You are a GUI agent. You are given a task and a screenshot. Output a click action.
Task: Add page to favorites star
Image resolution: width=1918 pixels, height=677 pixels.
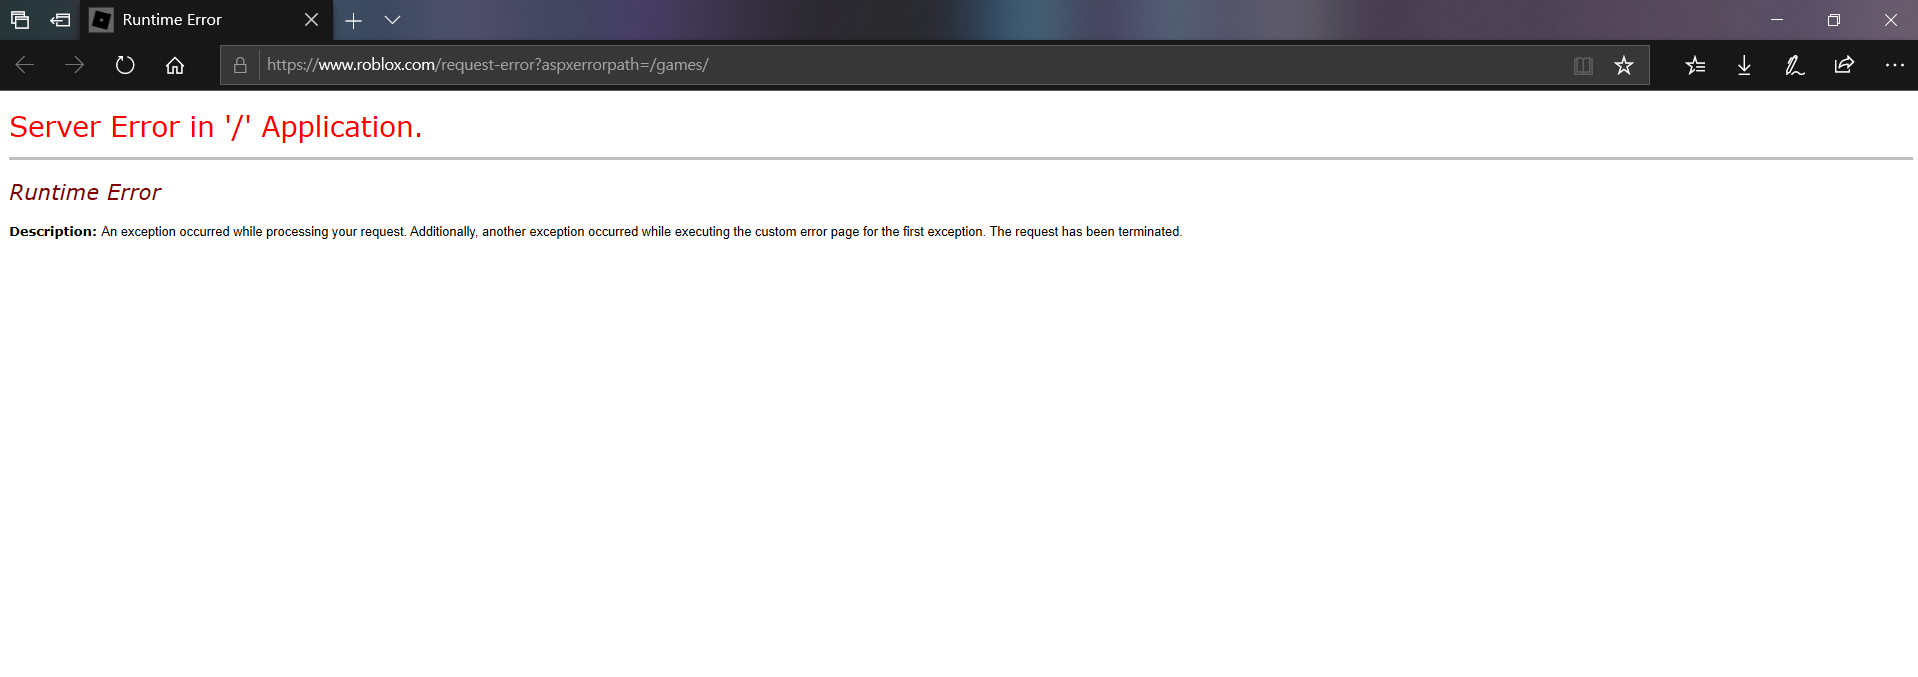tap(1624, 65)
